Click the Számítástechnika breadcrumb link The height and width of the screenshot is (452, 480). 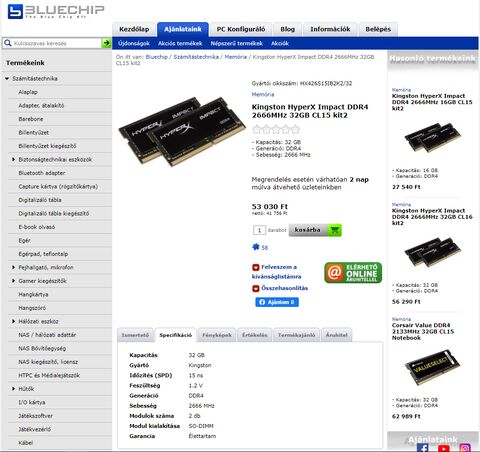196,57
